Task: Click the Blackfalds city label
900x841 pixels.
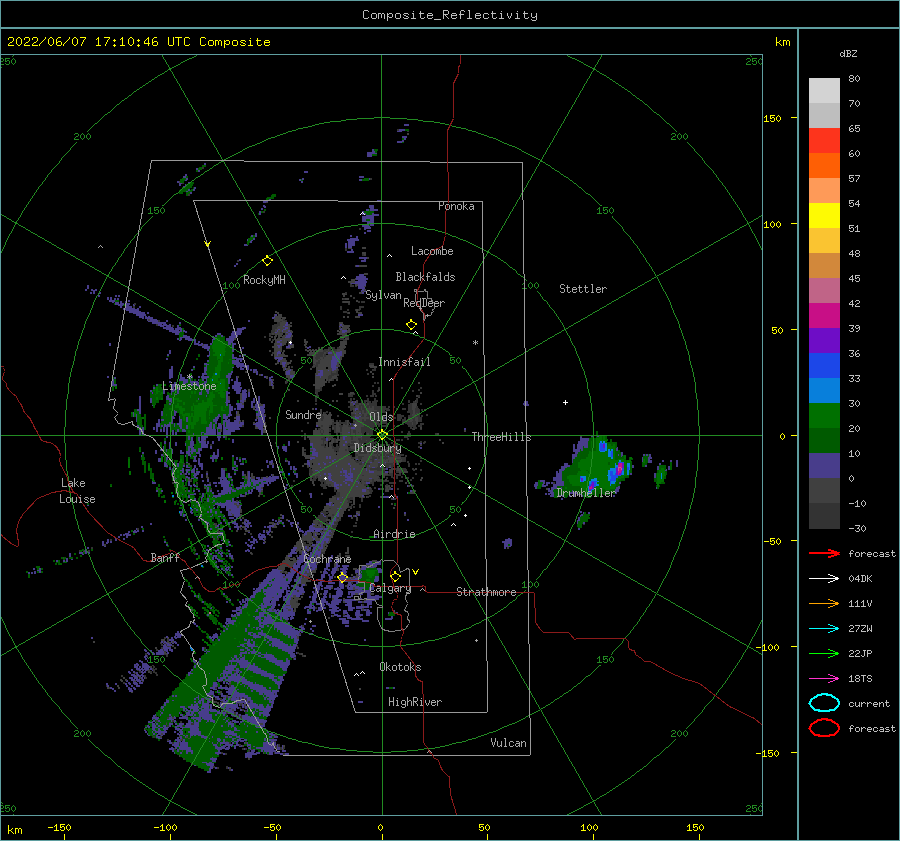Action: pyautogui.click(x=425, y=277)
